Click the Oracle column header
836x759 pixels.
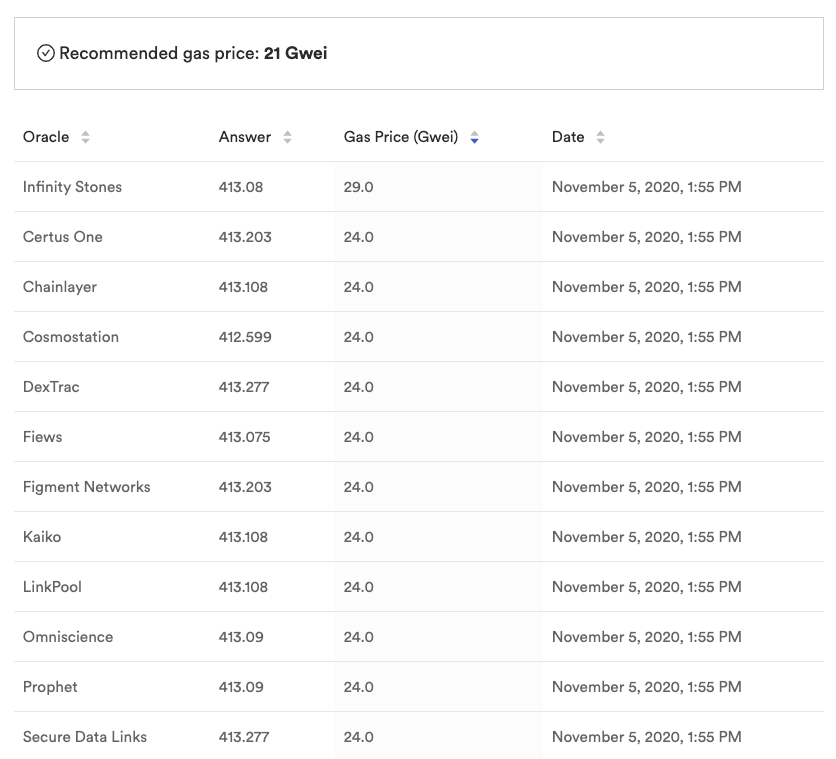pyautogui.click(x=46, y=137)
